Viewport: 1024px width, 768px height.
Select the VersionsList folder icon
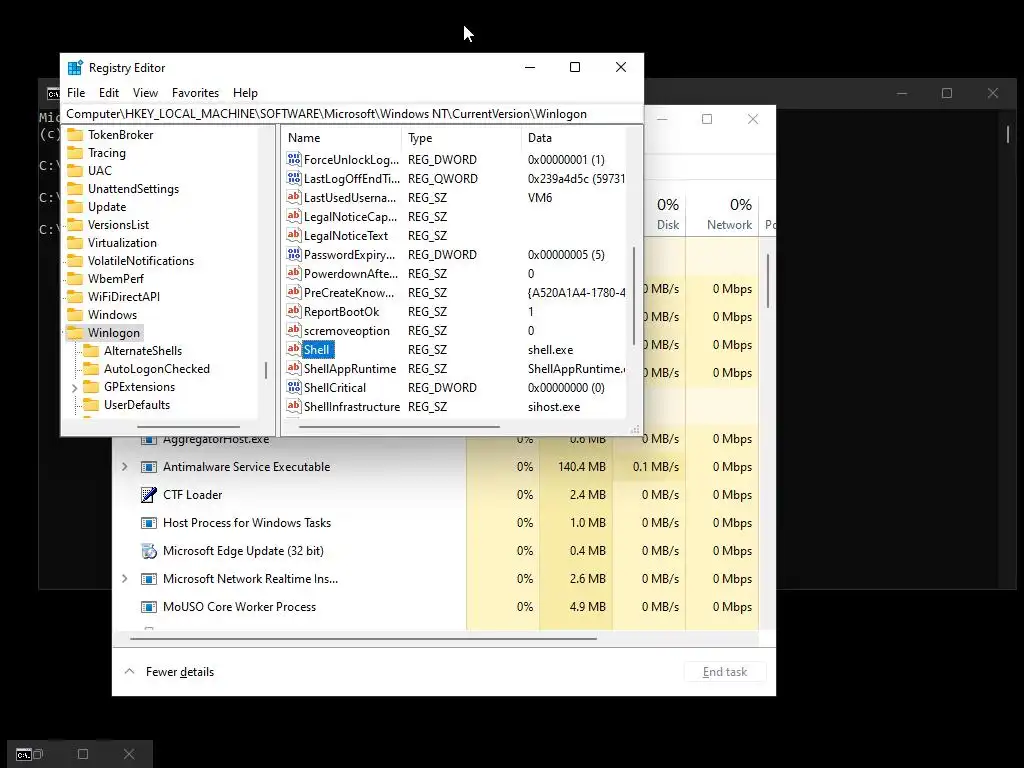click(76, 225)
